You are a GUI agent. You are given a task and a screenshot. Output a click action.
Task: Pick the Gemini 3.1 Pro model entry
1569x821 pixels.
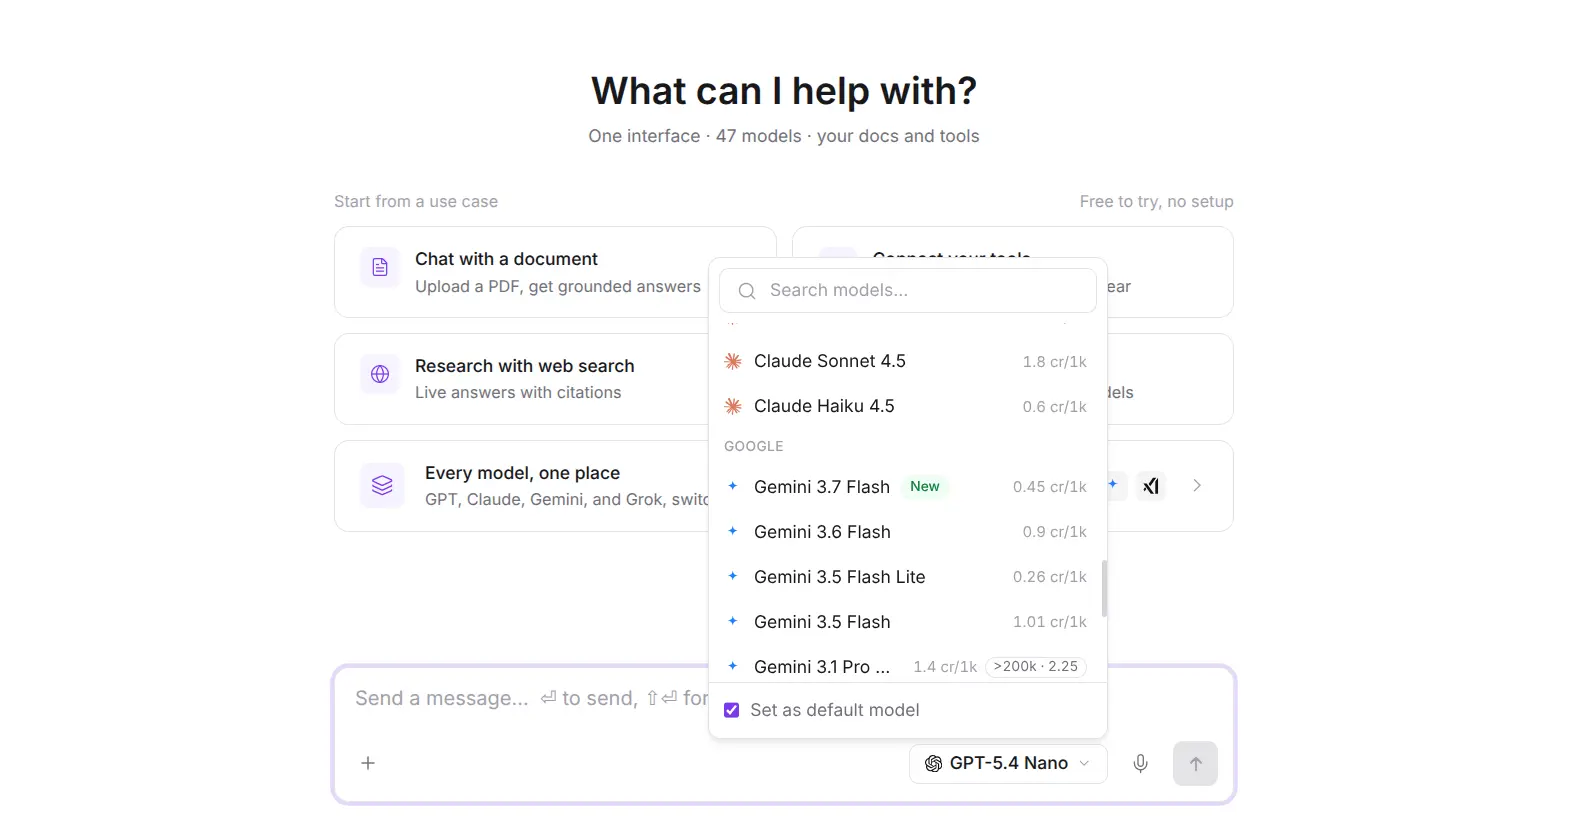pos(908,666)
